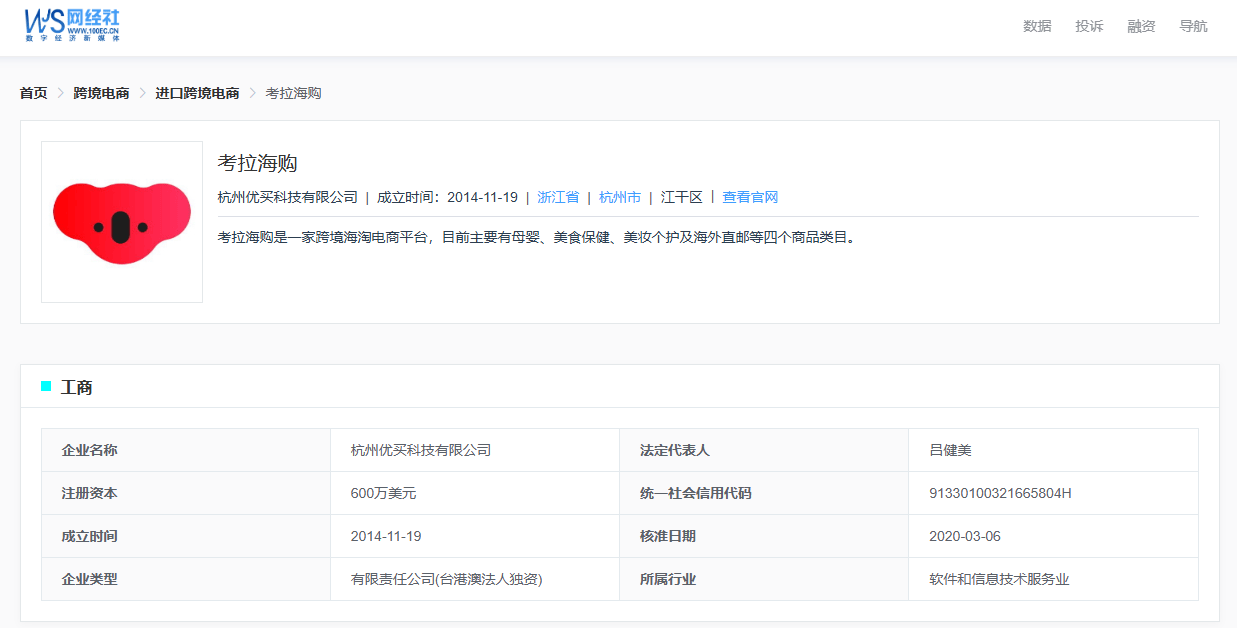Click the 江干区 district text
Screen dimensions: 1237x628
coord(682,197)
